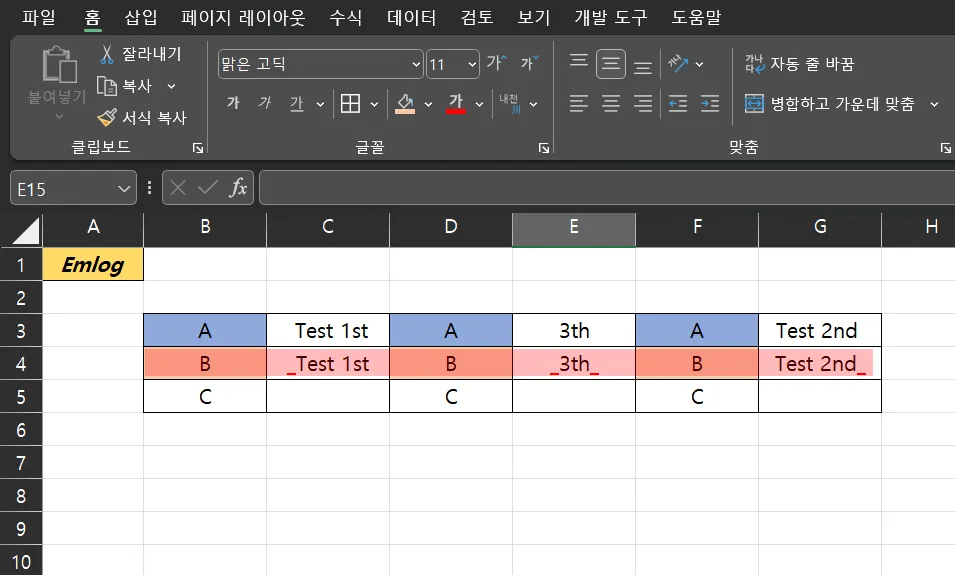Click the borders grid icon
The height and width of the screenshot is (575, 955).
(350, 104)
